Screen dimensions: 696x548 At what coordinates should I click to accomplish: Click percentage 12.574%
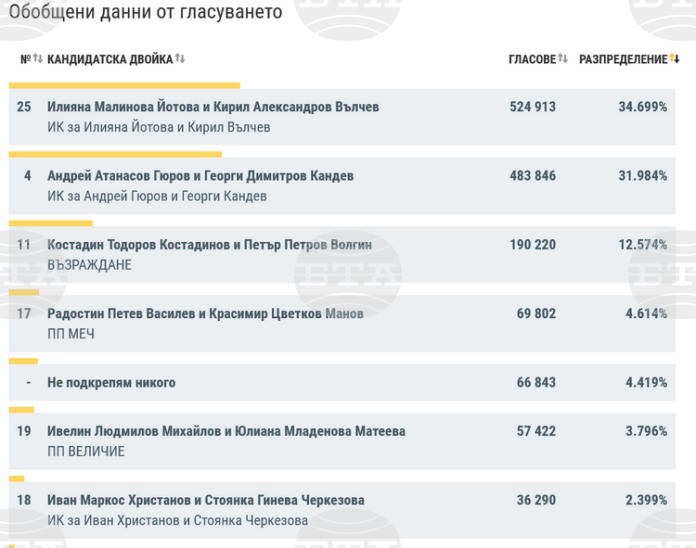point(643,244)
